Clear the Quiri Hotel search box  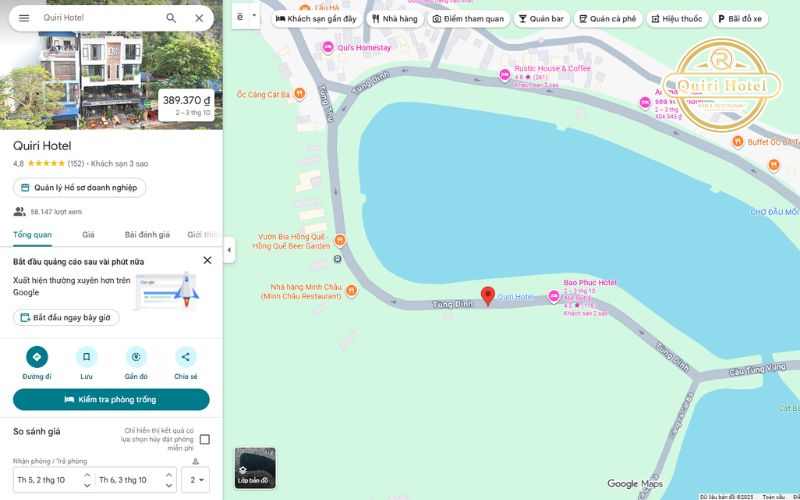click(x=199, y=18)
